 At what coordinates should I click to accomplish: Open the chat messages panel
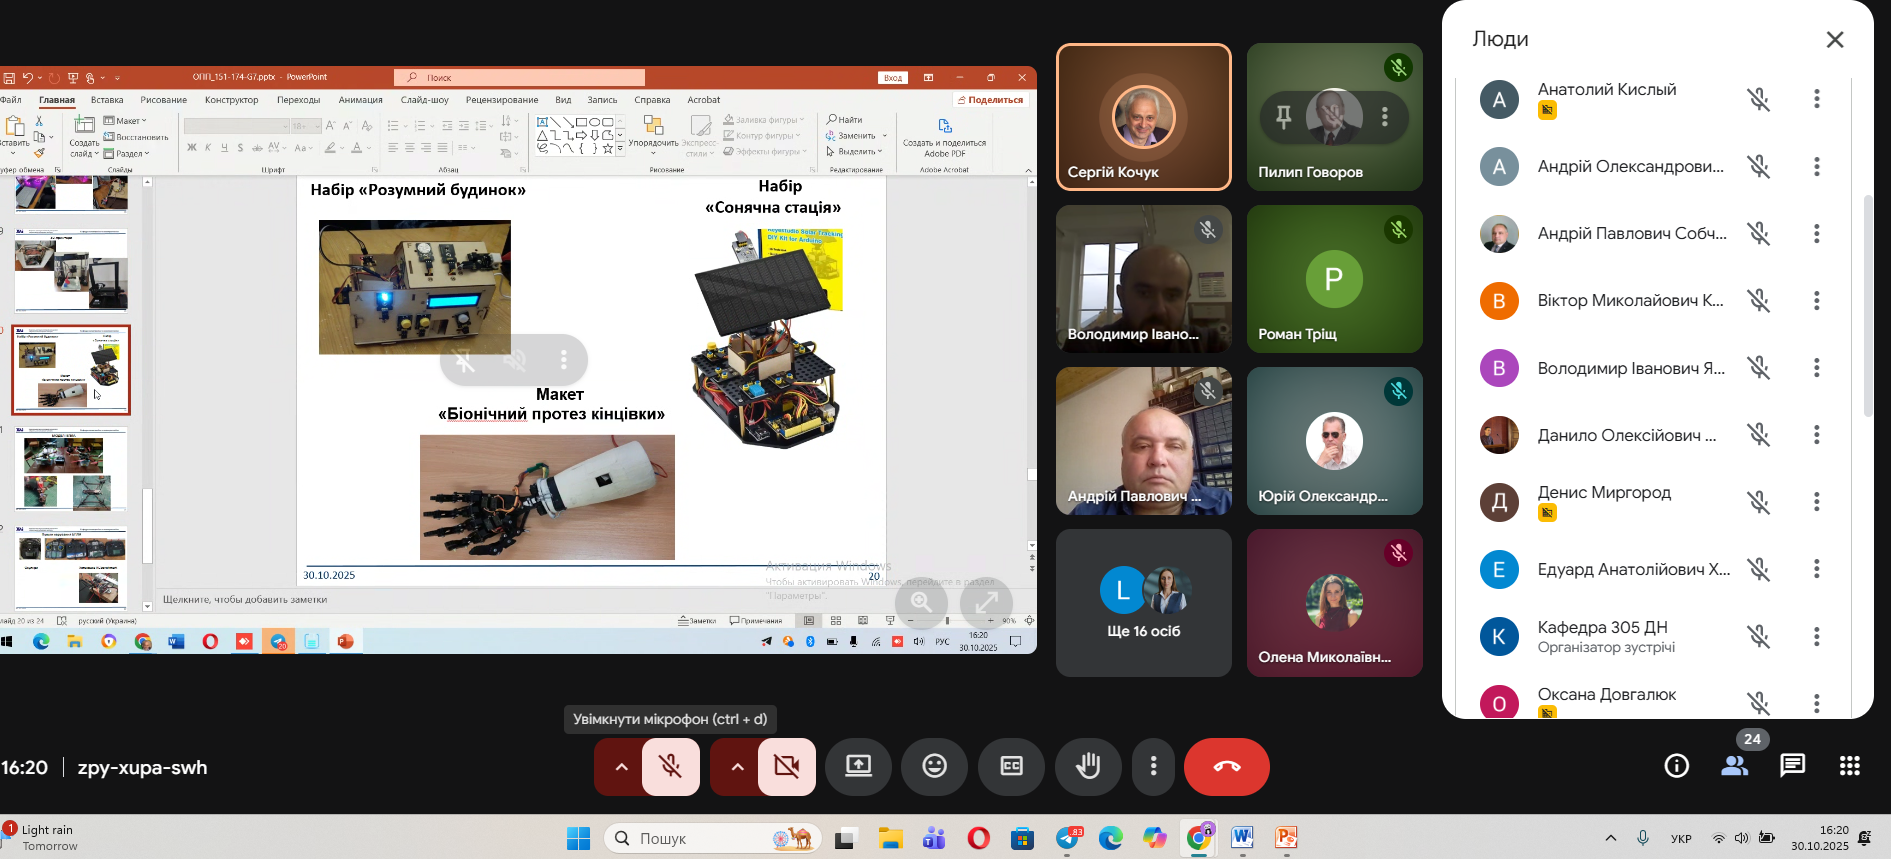coord(1792,766)
